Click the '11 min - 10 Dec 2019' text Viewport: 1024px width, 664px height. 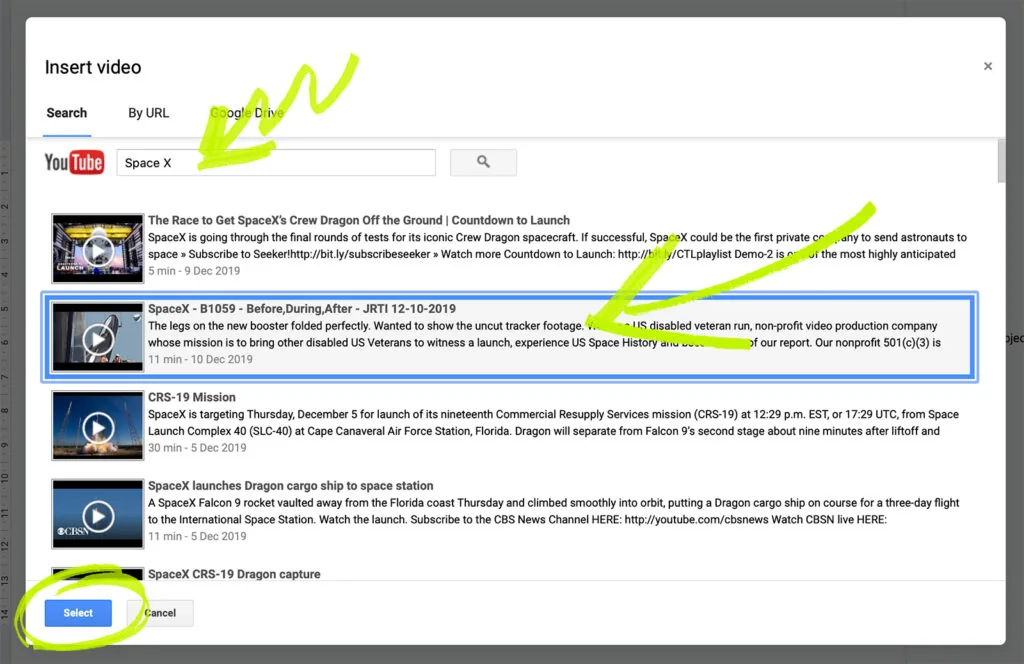(200, 359)
